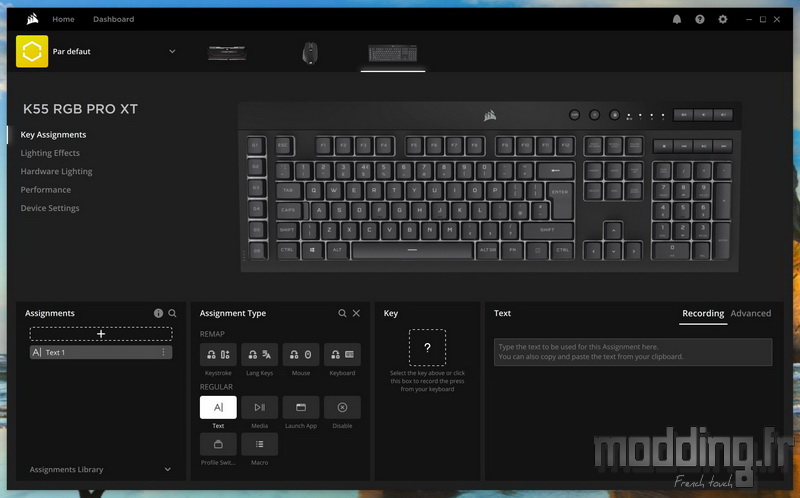Select the up arrow key on keyboard
The image size is (800, 498).
pos(613,231)
